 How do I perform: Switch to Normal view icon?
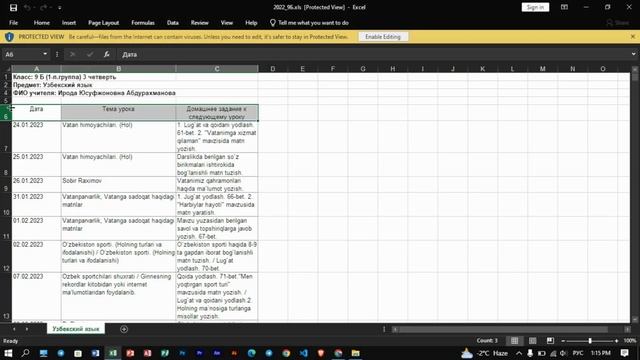(x=514, y=341)
